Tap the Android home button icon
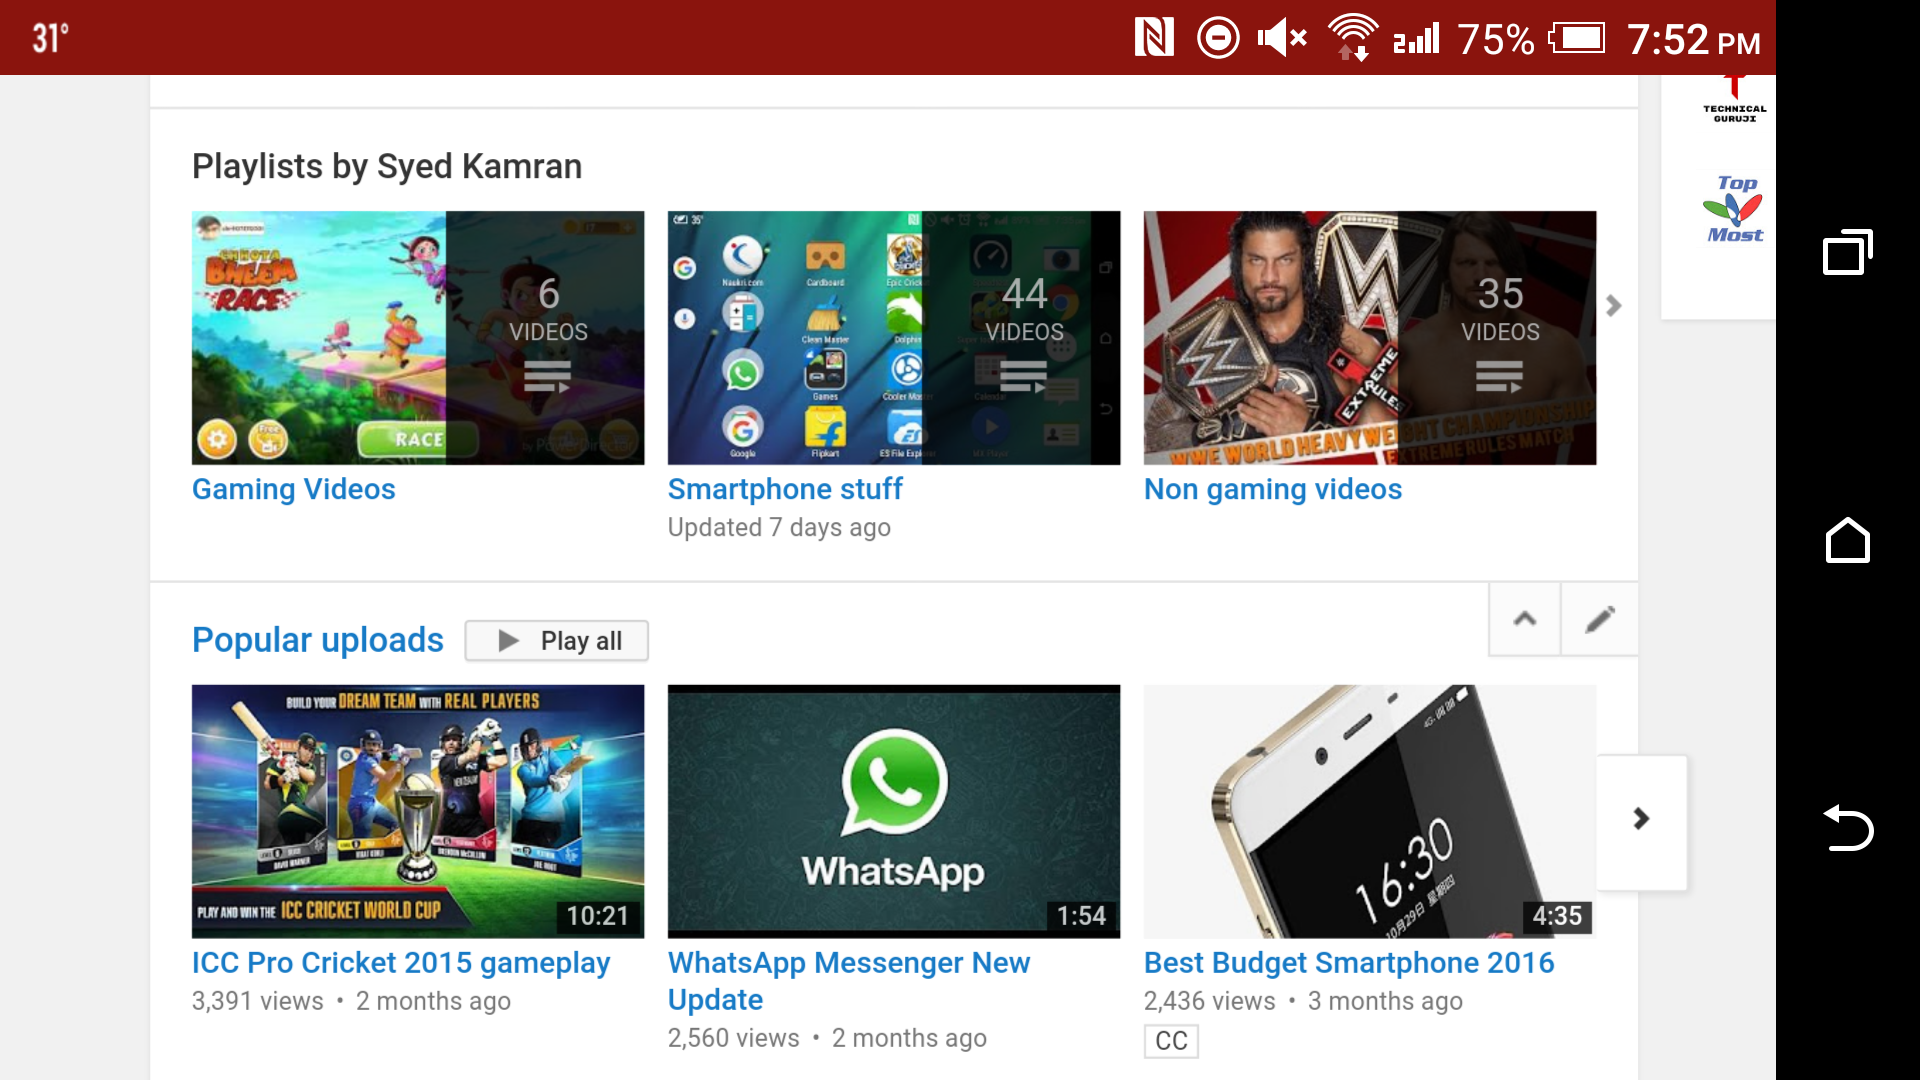 click(1847, 541)
